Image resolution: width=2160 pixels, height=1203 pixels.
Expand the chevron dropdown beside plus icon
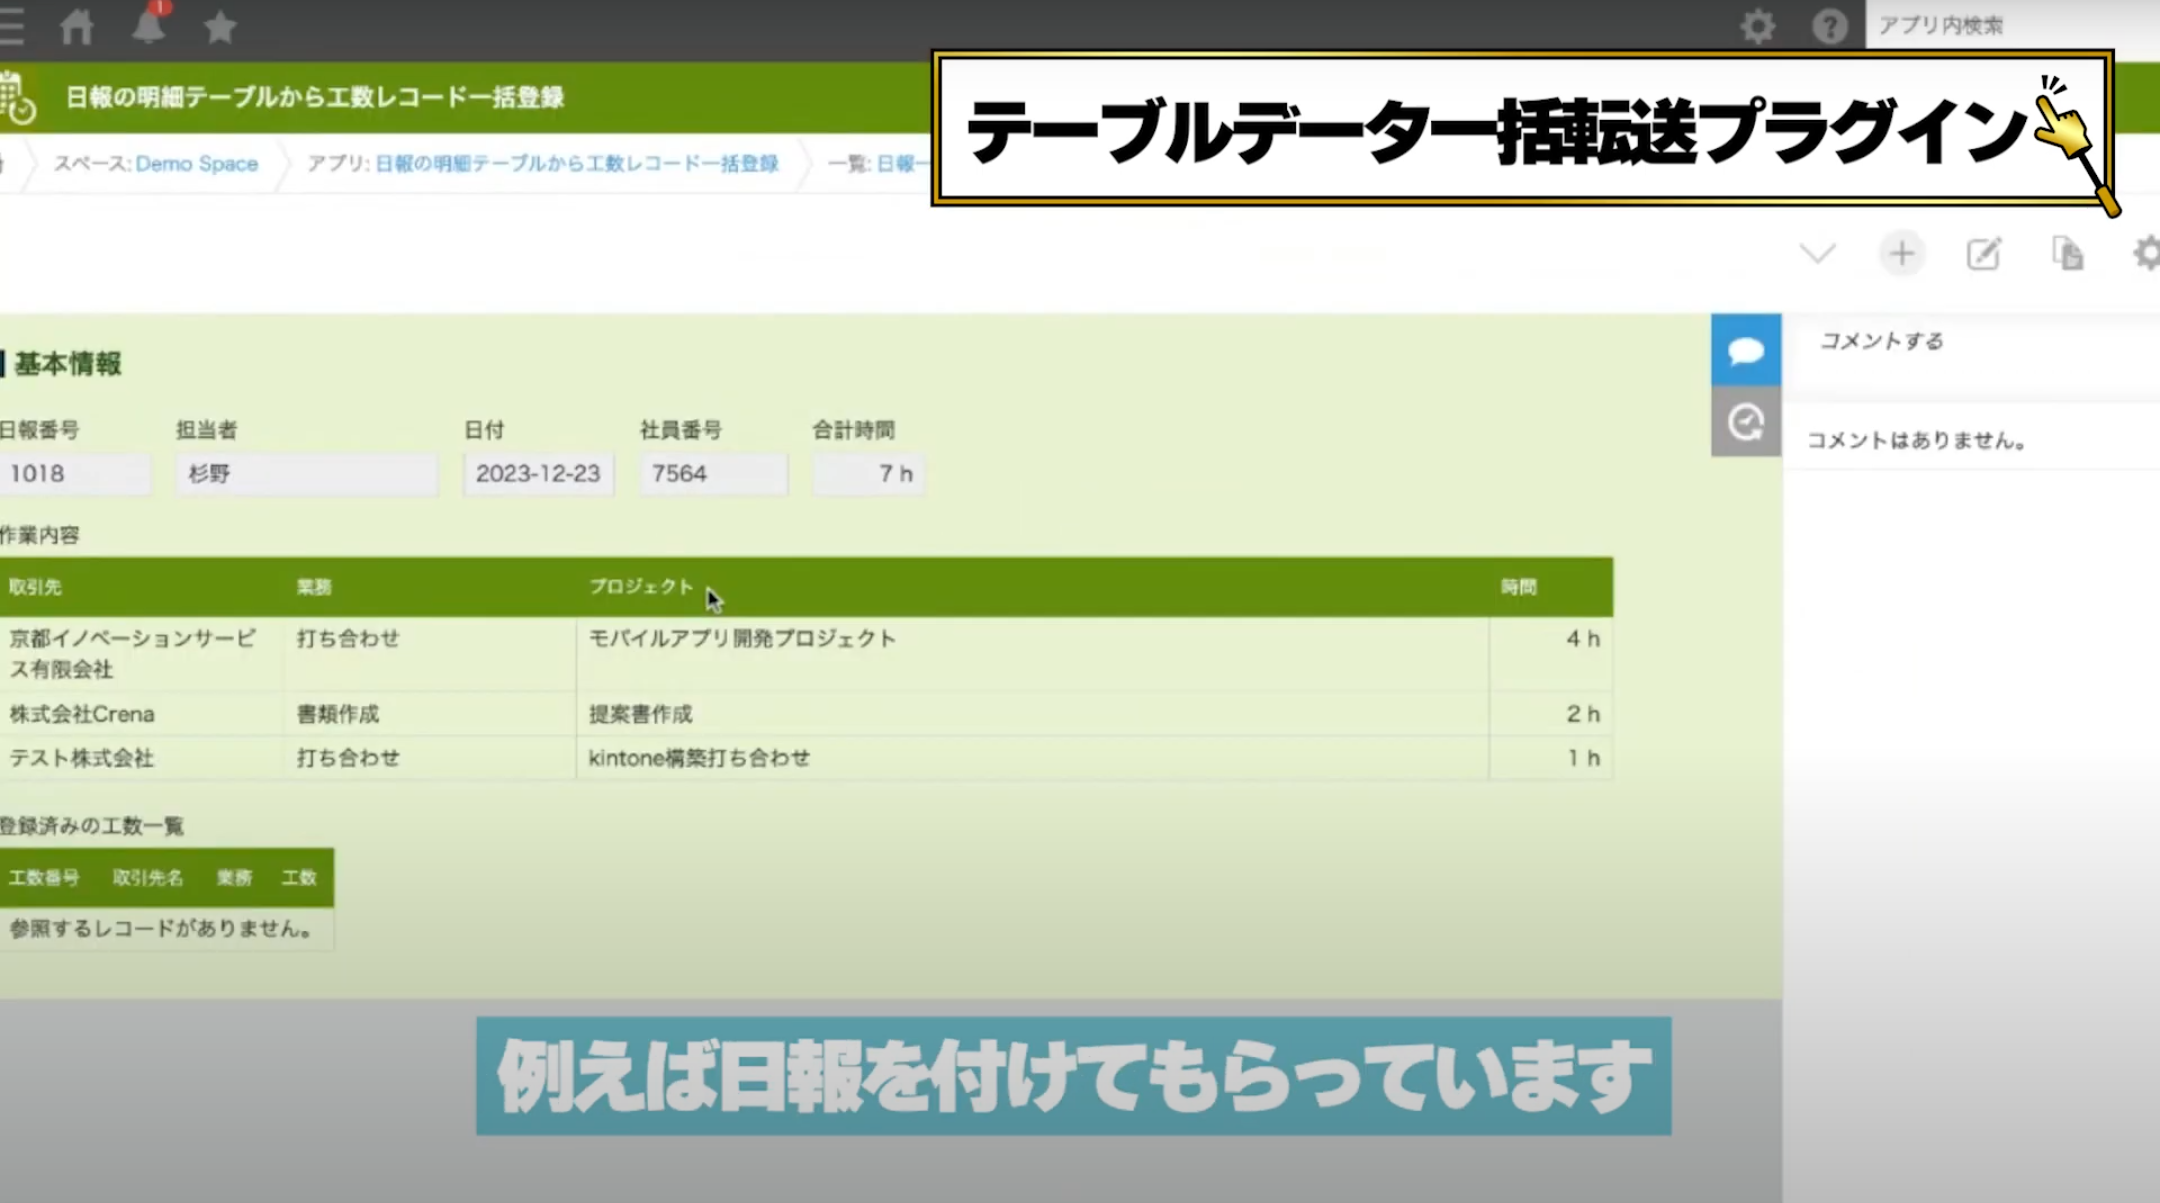click(1817, 253)
